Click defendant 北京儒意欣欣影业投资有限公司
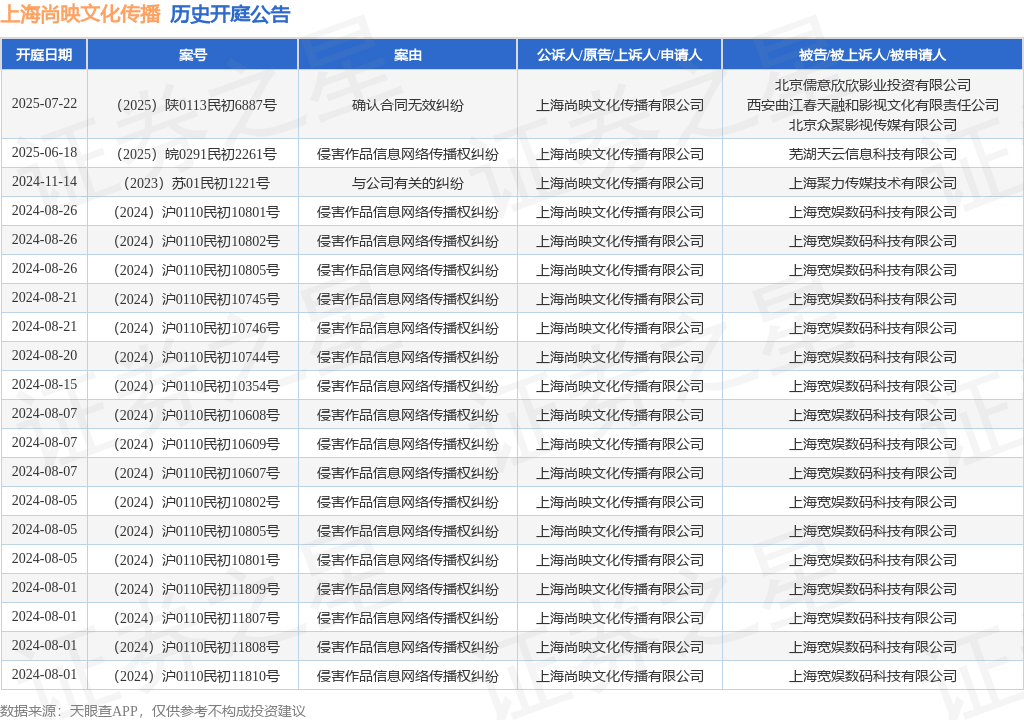1024x720 pixels. [872, 85]
